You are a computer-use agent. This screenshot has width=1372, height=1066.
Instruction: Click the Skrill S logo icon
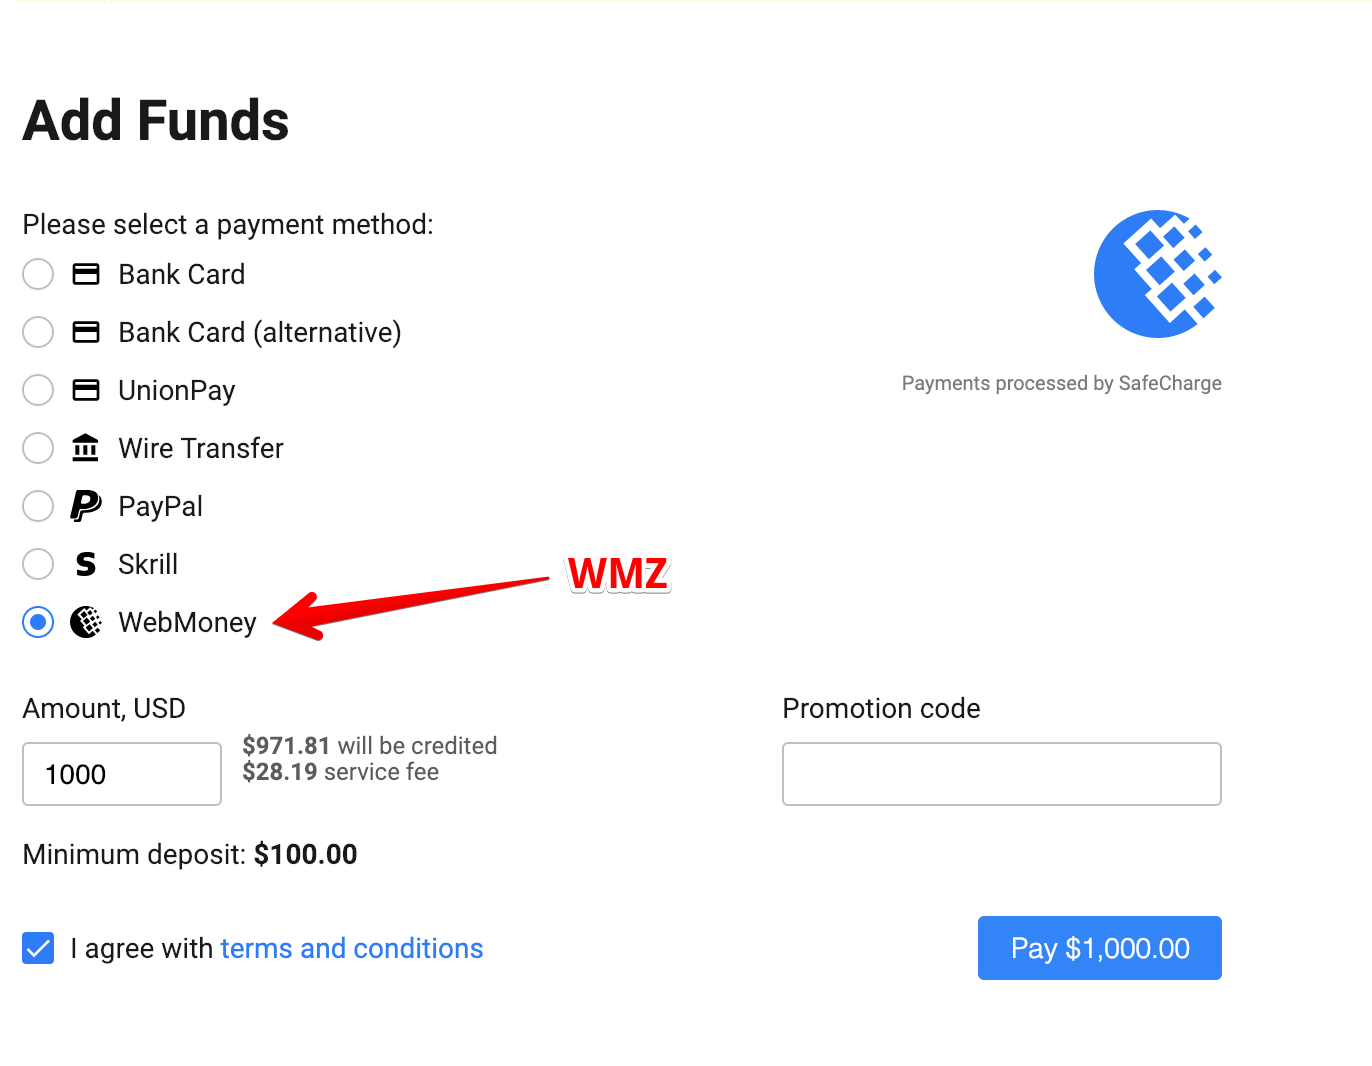pos(86,564)
